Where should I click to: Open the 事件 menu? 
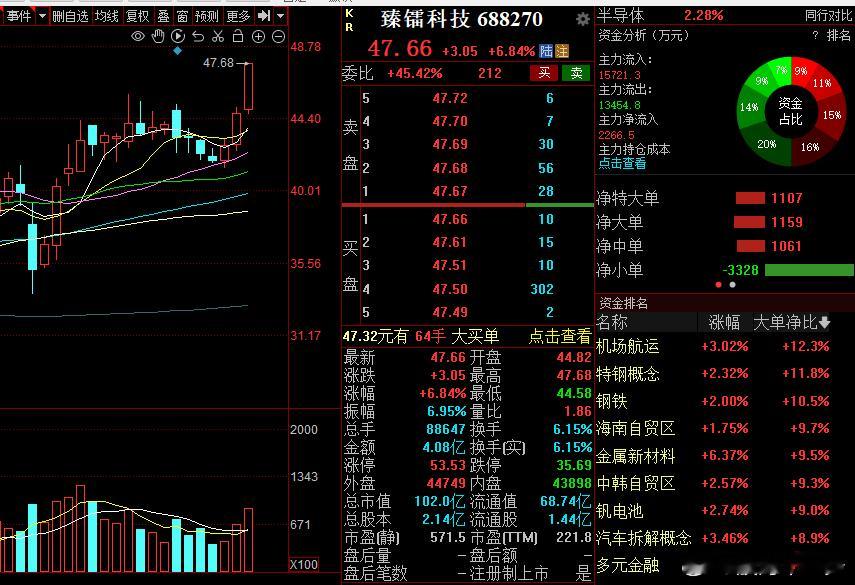pos(19,16)
